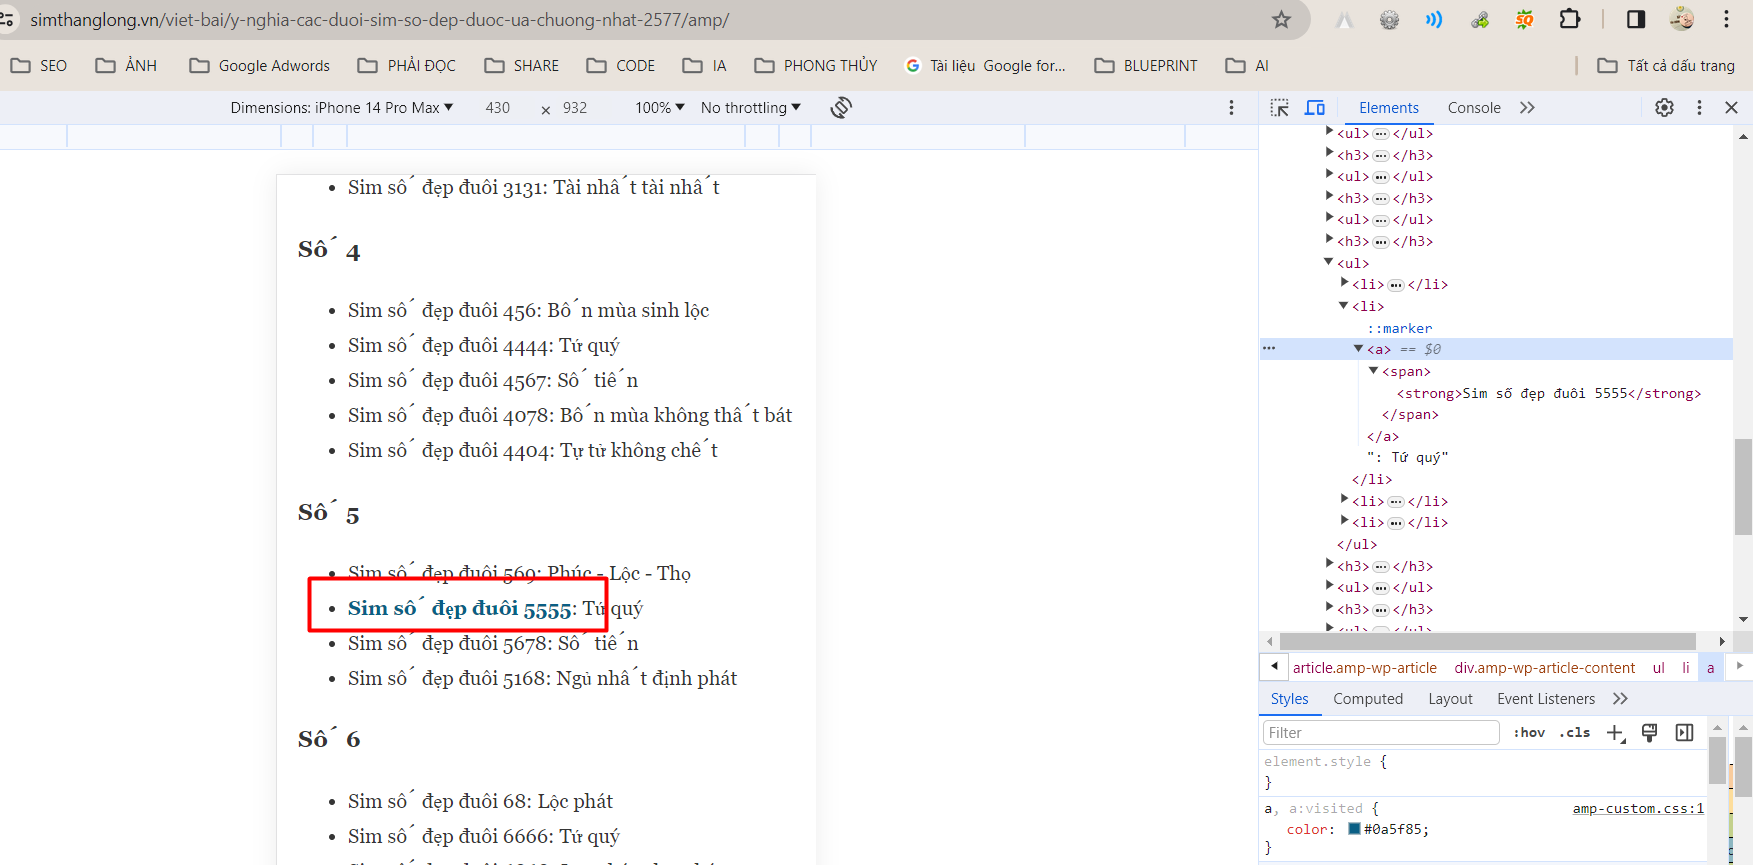Open the PHONG THỦY bookmarks folder
Image resolution: width=1753 pixels, height=865 pixels.
coord(815,65)
